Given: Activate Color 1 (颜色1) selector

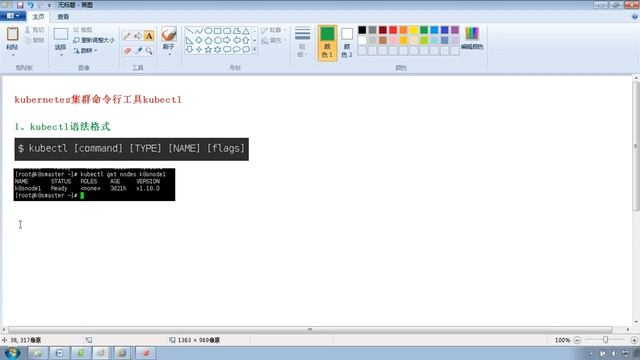Looking at the screenshot, I should (327, 42).
